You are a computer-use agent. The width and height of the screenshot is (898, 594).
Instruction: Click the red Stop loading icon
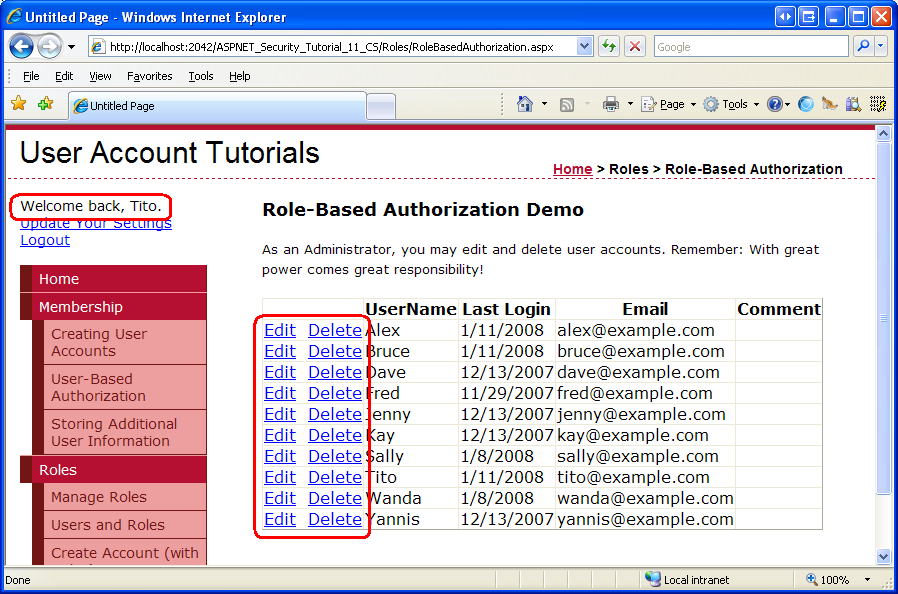pyautogui.click(x=635, y=46)
